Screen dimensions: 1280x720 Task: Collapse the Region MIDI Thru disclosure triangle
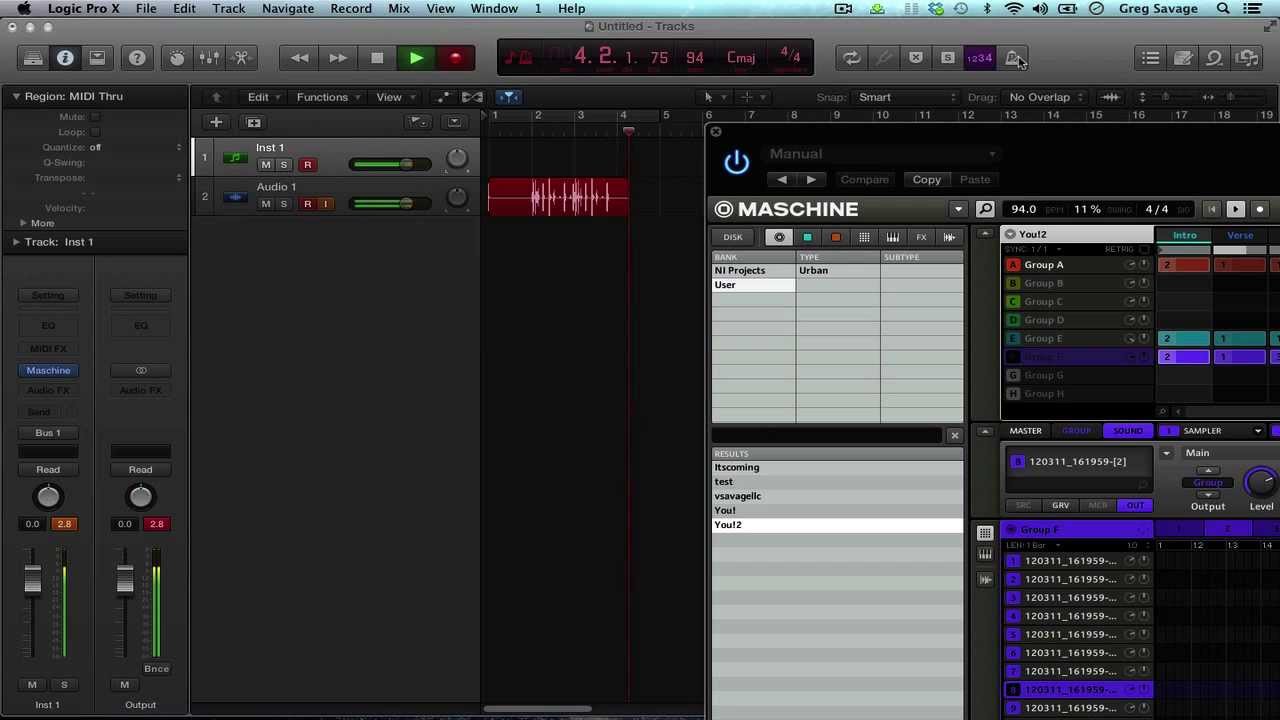click(x=16, y=96)
